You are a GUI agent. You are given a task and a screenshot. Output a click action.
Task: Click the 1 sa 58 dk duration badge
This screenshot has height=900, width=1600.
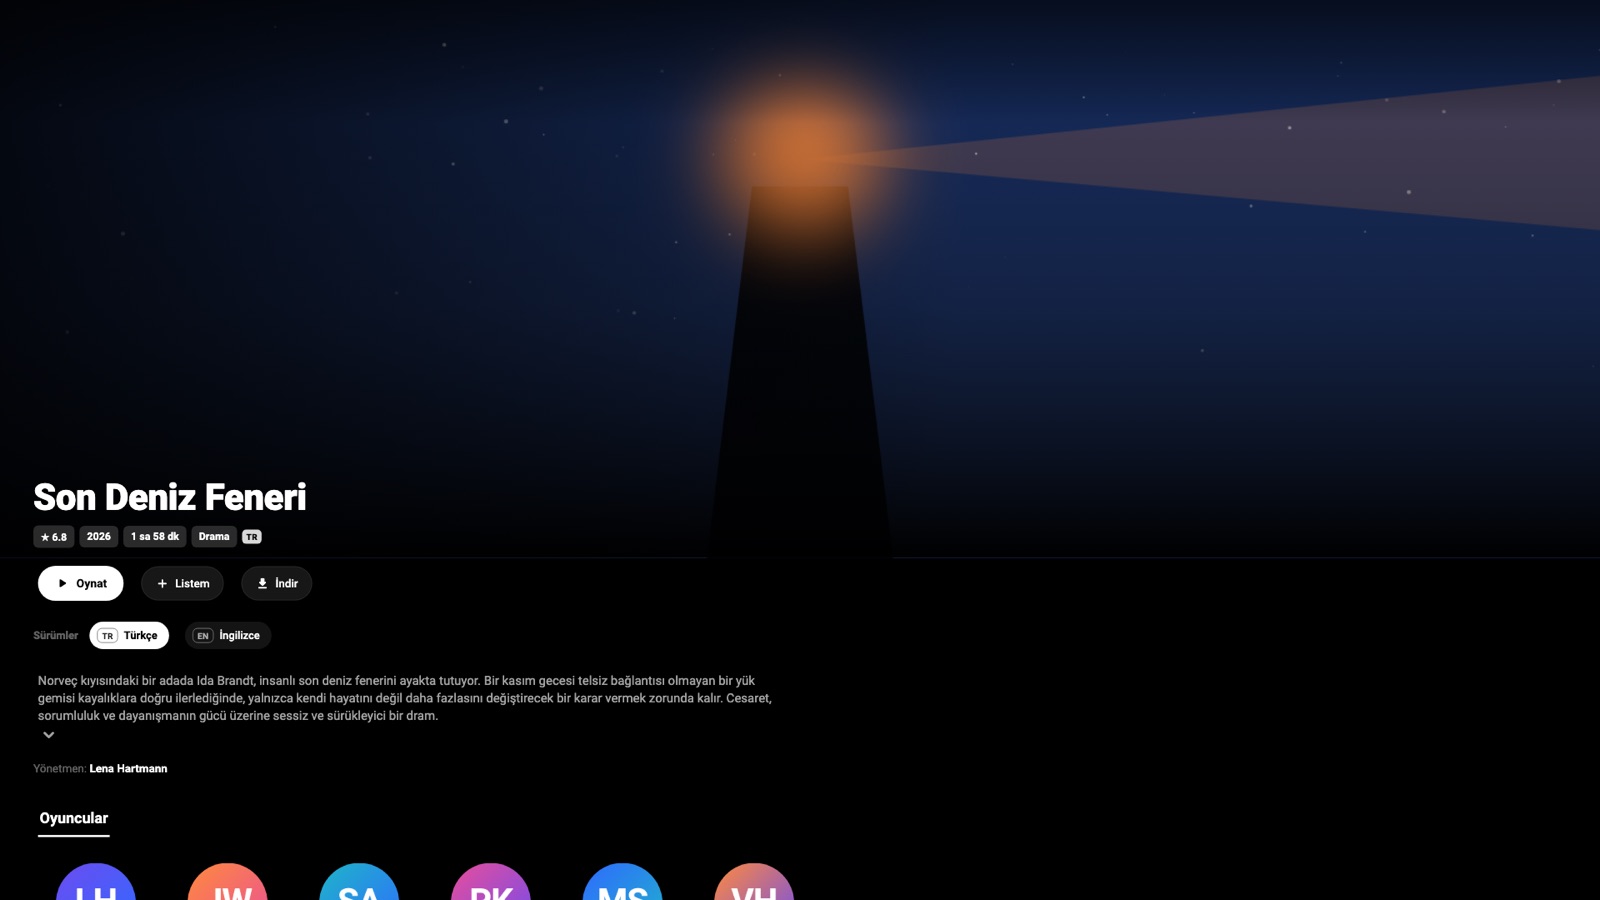[x=155, y=537]
